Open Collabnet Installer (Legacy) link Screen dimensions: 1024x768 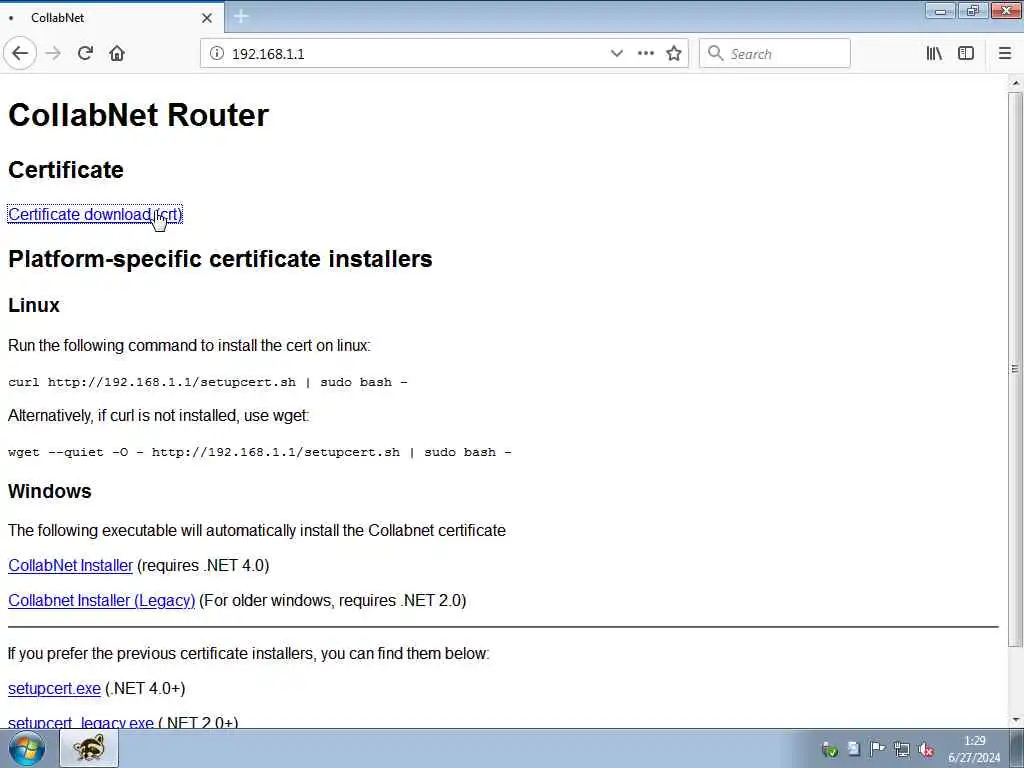(x=101, y=600)
